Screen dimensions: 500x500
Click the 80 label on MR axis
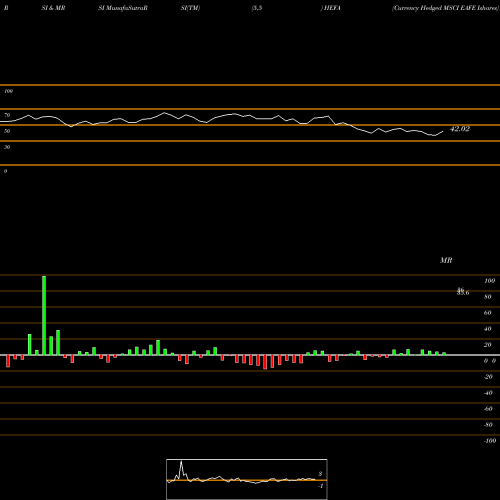(488, 297)
